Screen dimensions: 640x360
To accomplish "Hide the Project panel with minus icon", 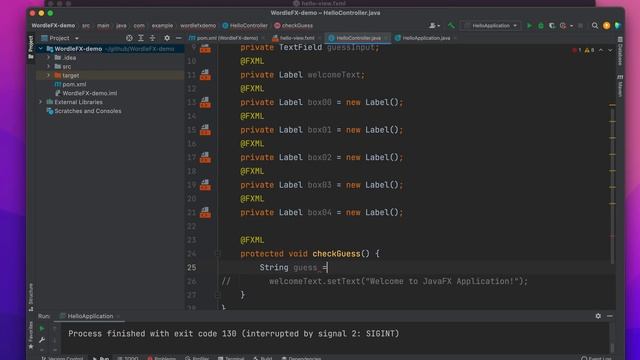I will (x=178, y=38).
